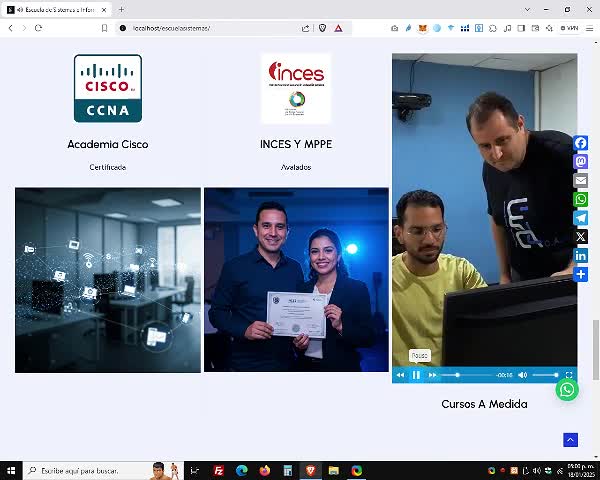Share page via Email icon
This screenshot has height=480, width=600.
580,181
